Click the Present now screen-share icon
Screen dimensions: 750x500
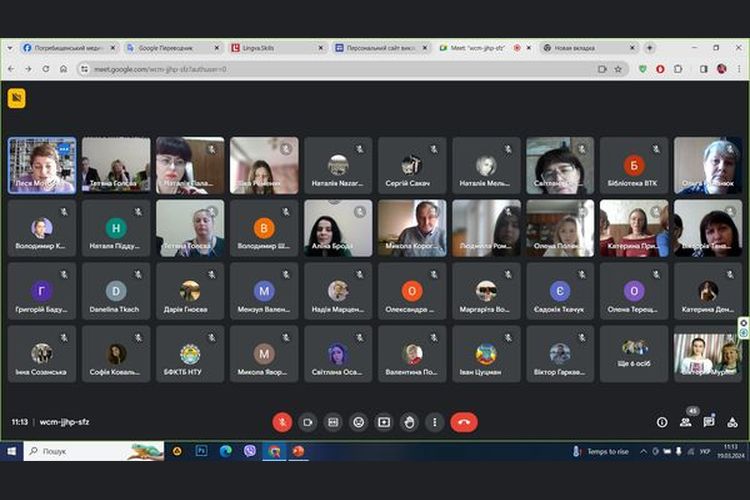tap(384, 422)
